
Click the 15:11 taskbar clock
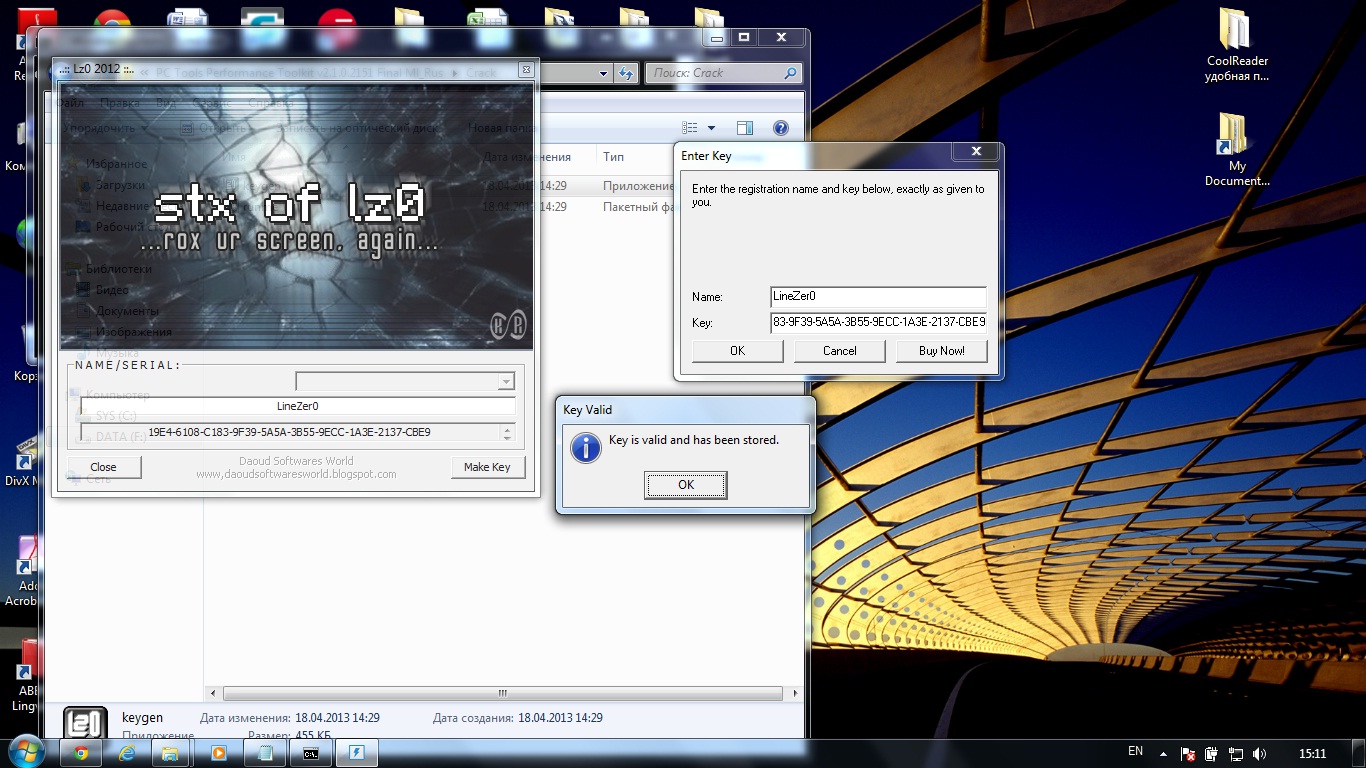click(1312, 754)
